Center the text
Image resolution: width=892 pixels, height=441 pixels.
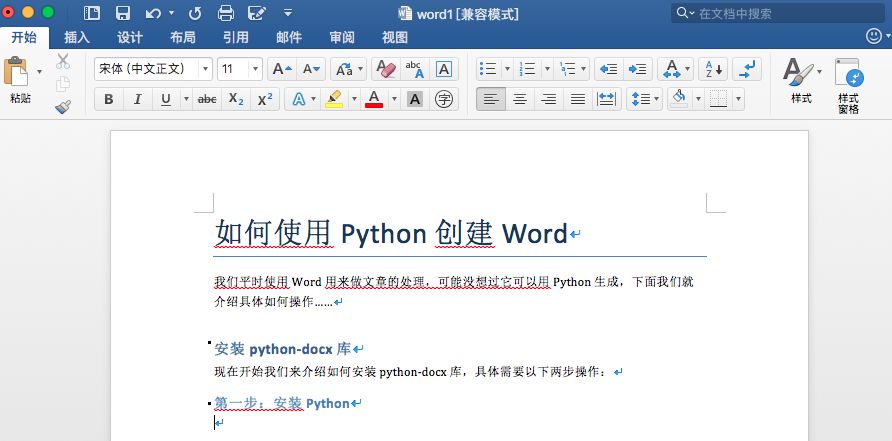[520, 100]
